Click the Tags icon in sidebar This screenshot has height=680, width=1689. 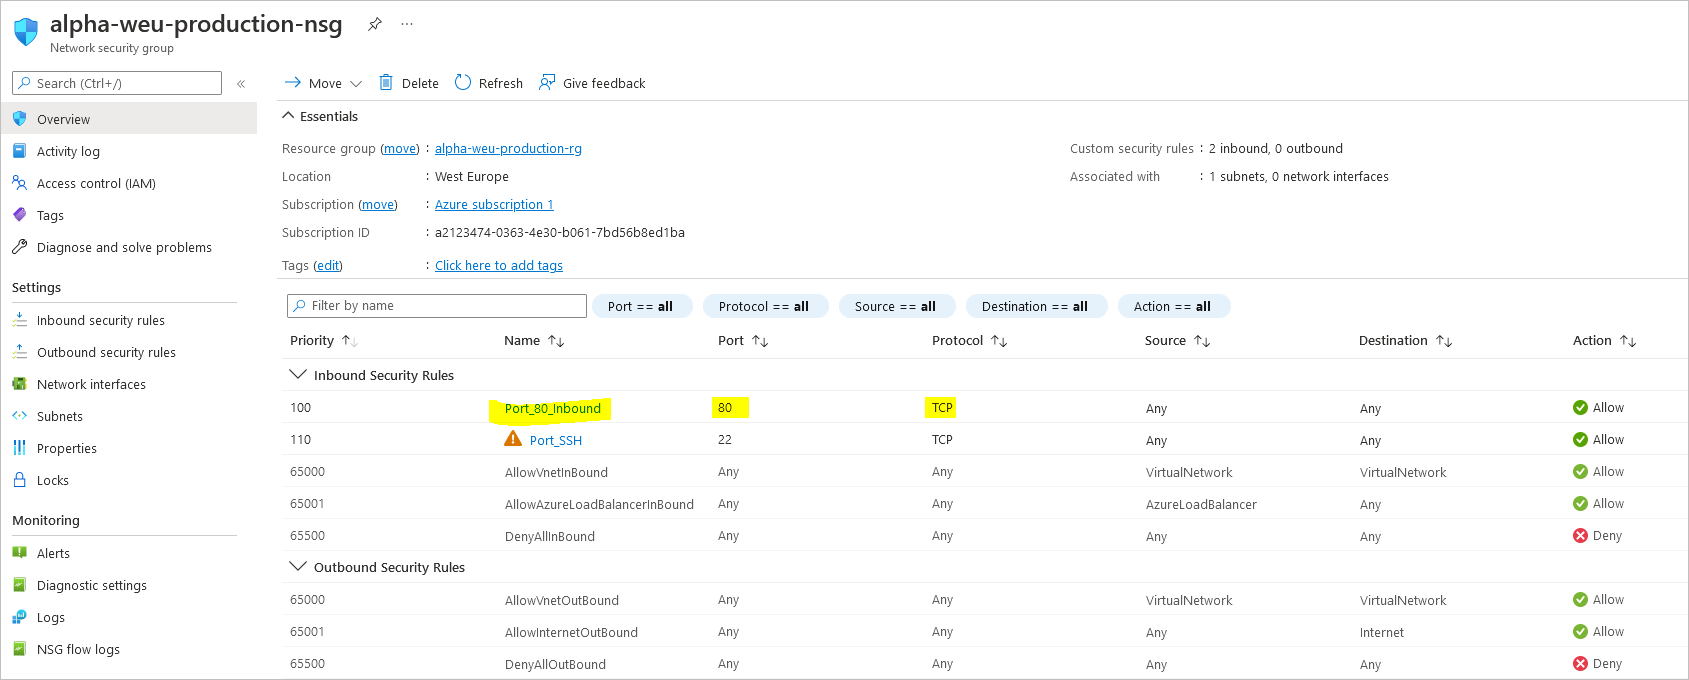click(x=20, y=215)
